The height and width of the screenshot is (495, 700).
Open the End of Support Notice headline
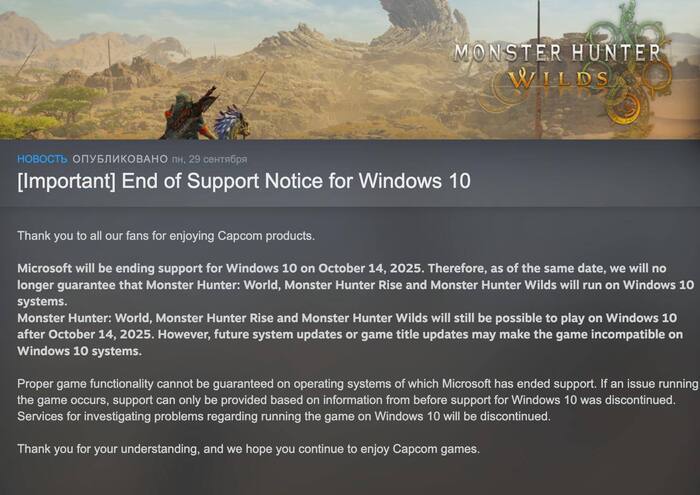[244, 181]
